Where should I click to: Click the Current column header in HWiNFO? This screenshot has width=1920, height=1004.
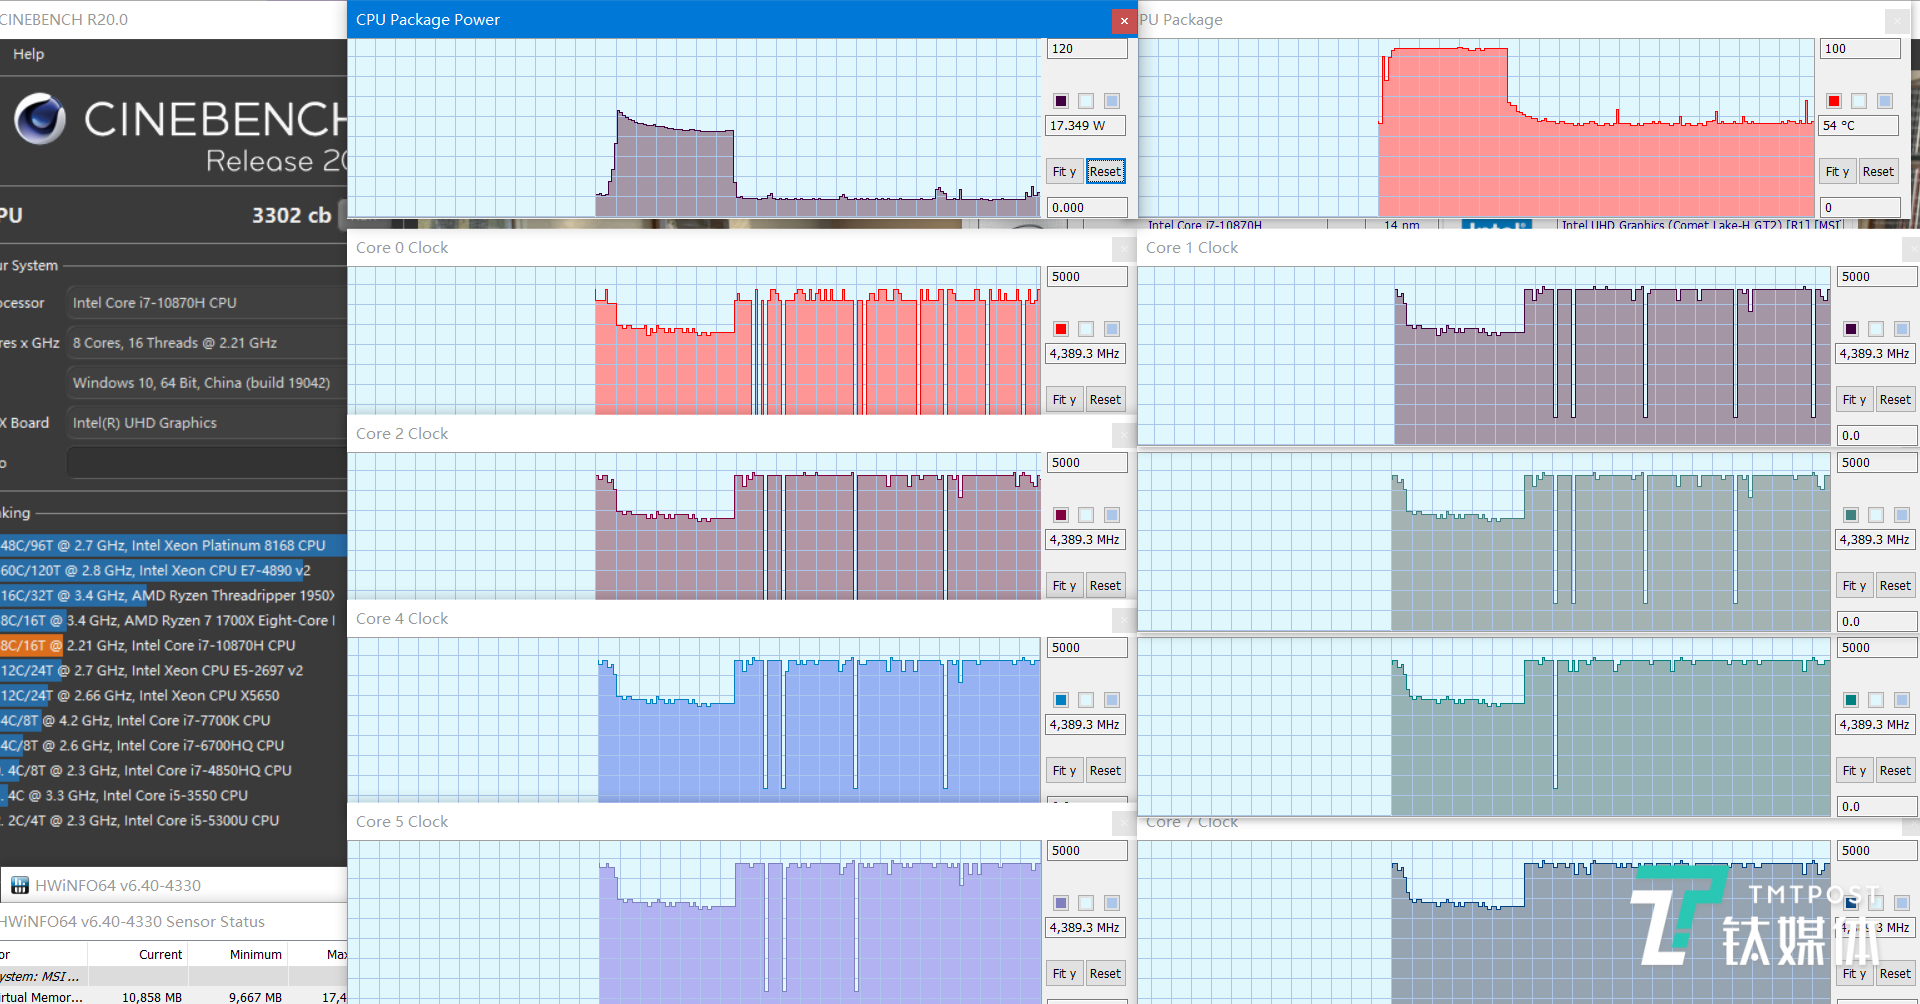click(x=140, y=955)
